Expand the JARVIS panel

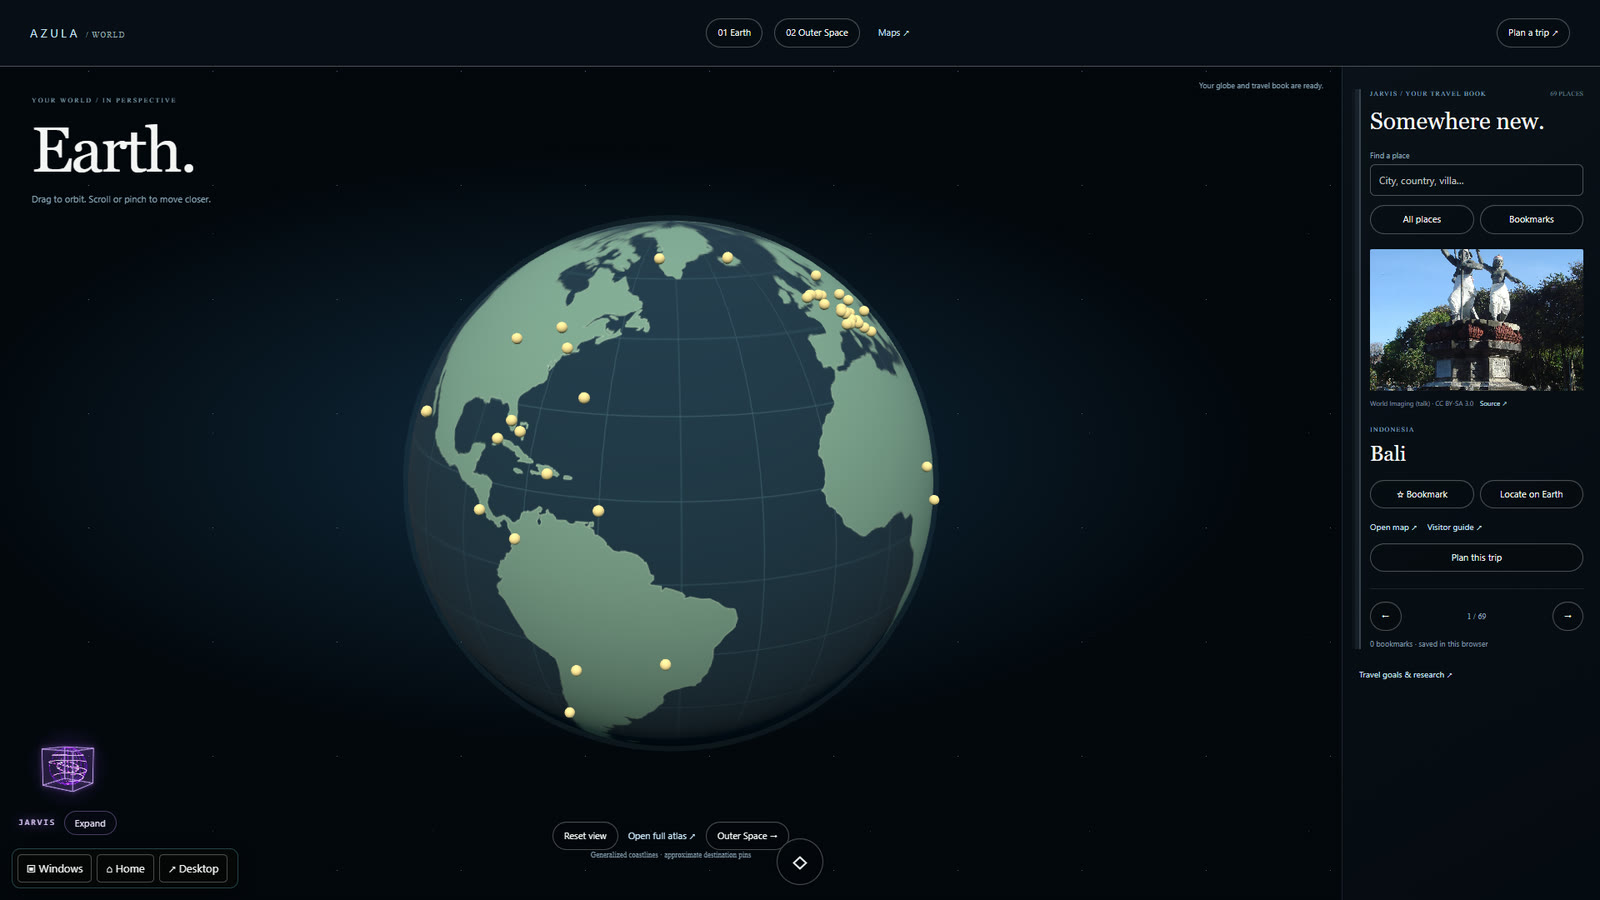click(x=90, y=823)
